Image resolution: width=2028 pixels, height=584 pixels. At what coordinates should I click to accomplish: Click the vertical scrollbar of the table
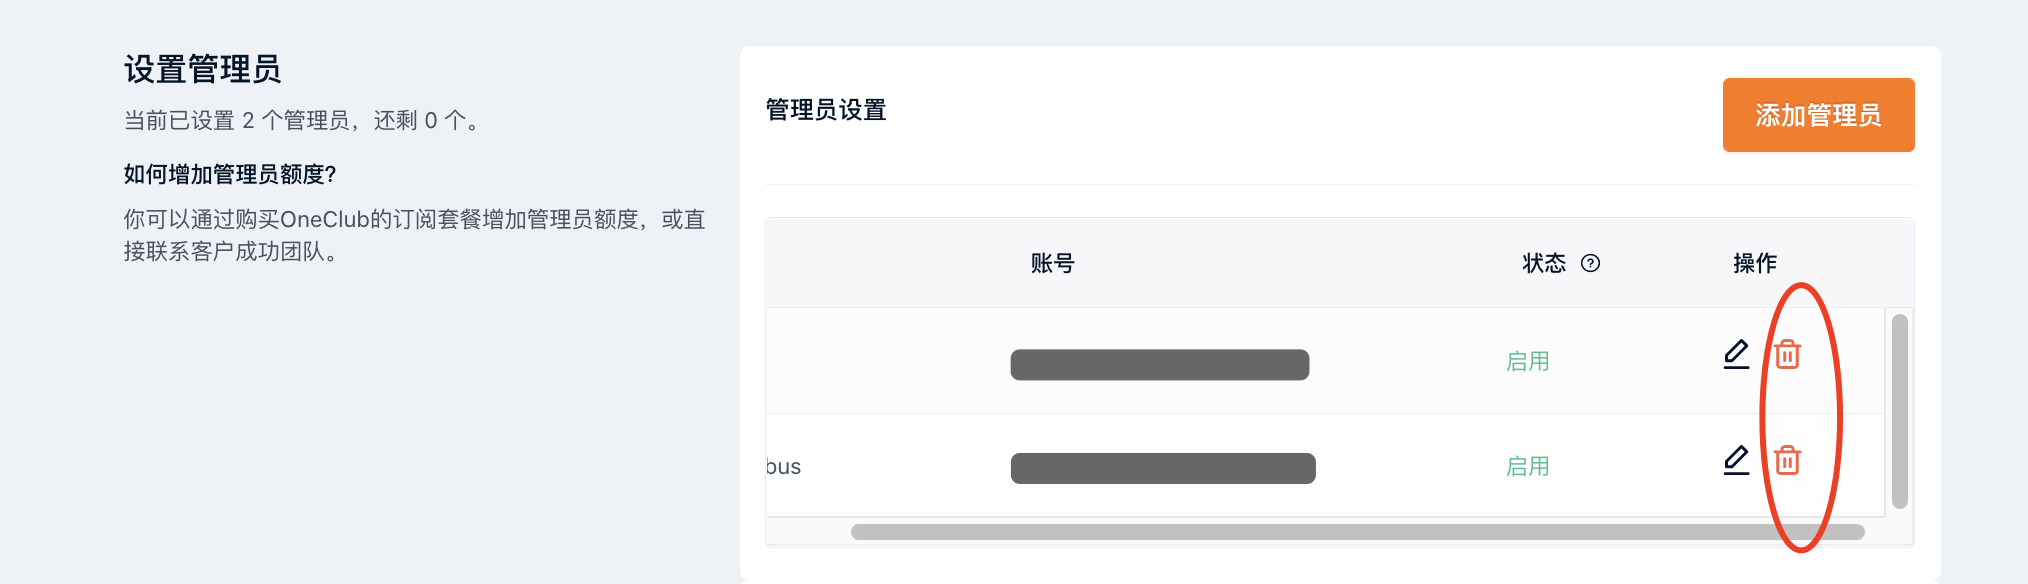(x=1900, y=411)
